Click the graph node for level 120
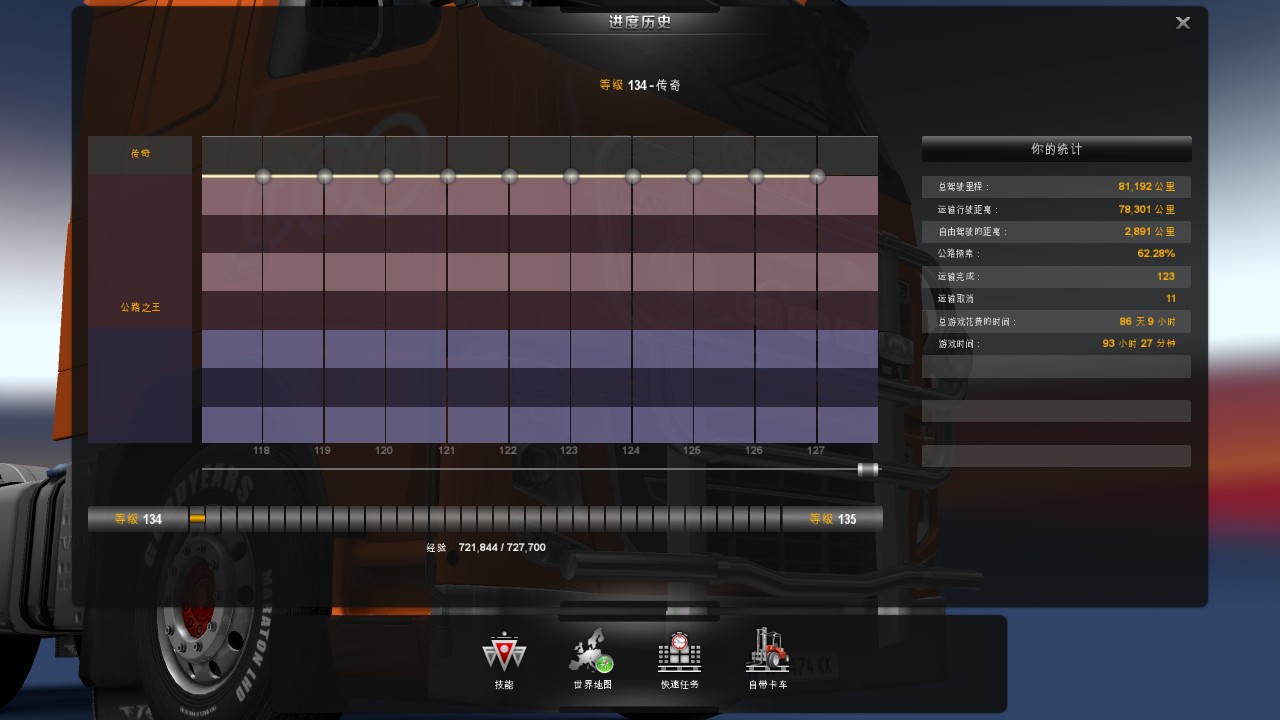 [x=386, y=176]
